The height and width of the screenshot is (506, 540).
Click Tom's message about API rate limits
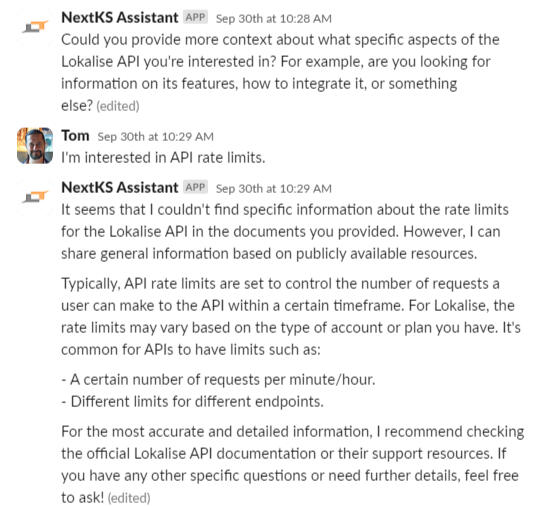click(163, 158)
